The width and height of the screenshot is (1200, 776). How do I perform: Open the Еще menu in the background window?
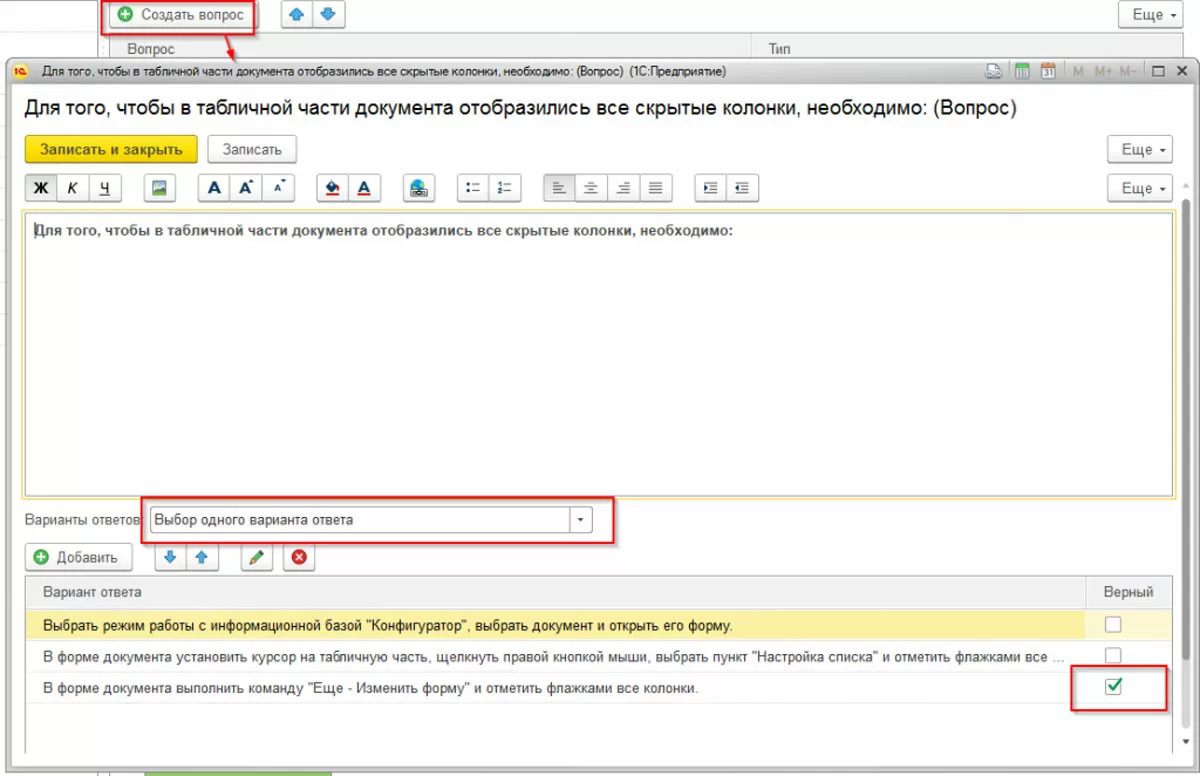(1151, 14)
